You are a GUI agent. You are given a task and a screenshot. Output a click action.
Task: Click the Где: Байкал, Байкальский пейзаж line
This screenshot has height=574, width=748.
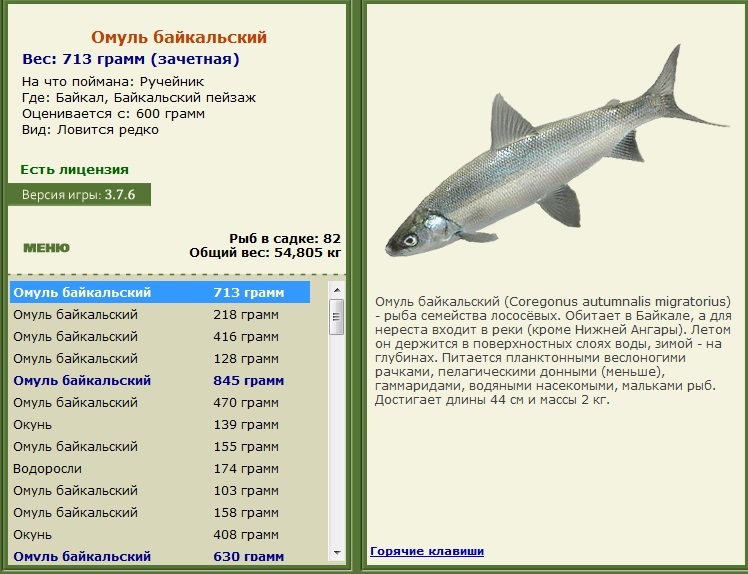pyautogui.click(x=139, y=98)
